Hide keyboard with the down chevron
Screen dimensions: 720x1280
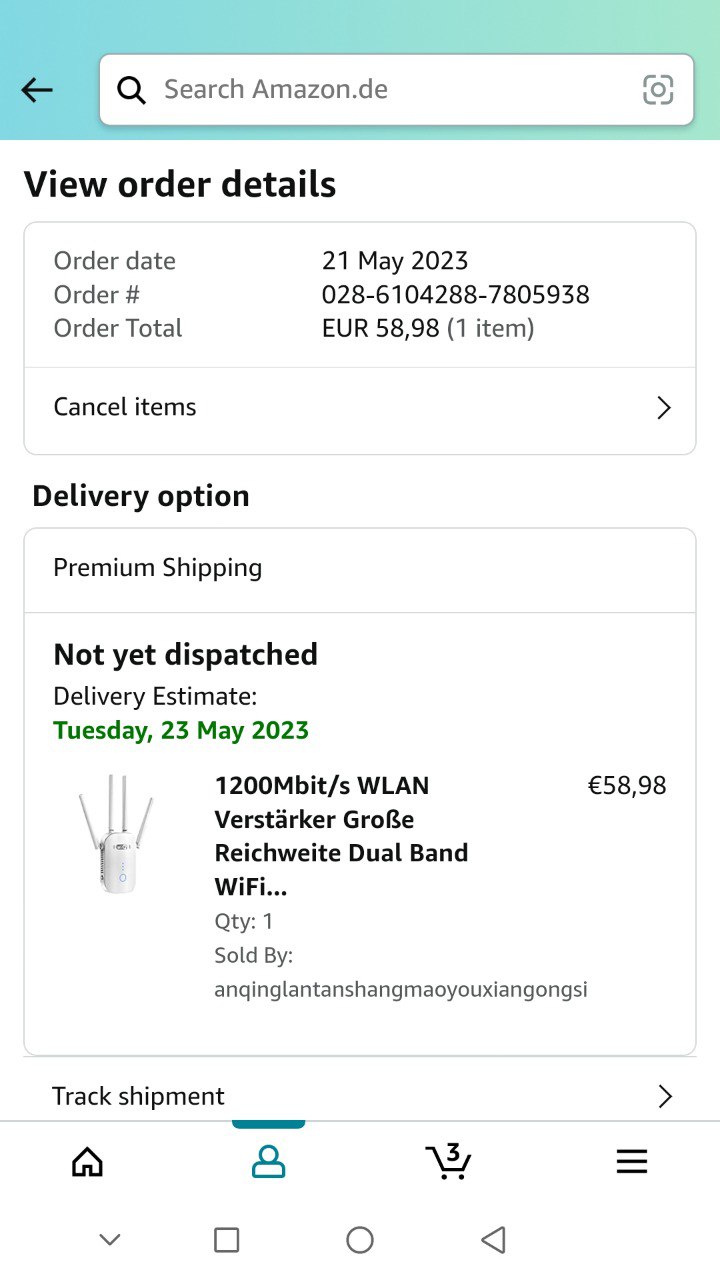[x=110, y=1240]
